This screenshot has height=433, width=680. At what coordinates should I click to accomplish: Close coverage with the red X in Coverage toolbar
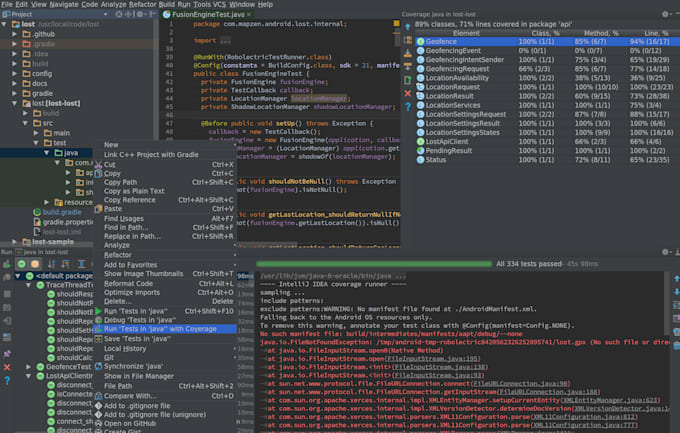coord(408,93)
